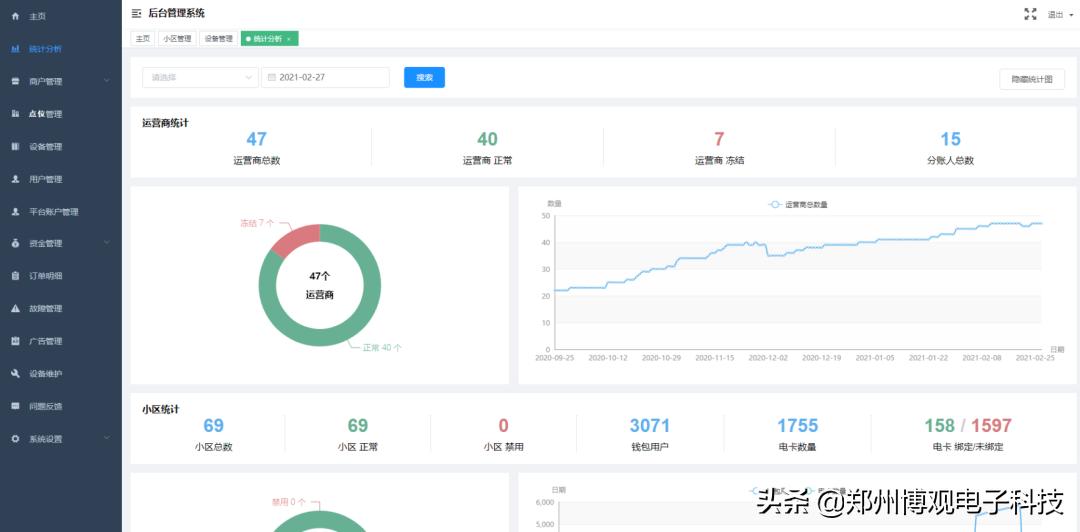Click the gear icon beside 系统设置
The image size is (1080, 532).
click(15, 438)
